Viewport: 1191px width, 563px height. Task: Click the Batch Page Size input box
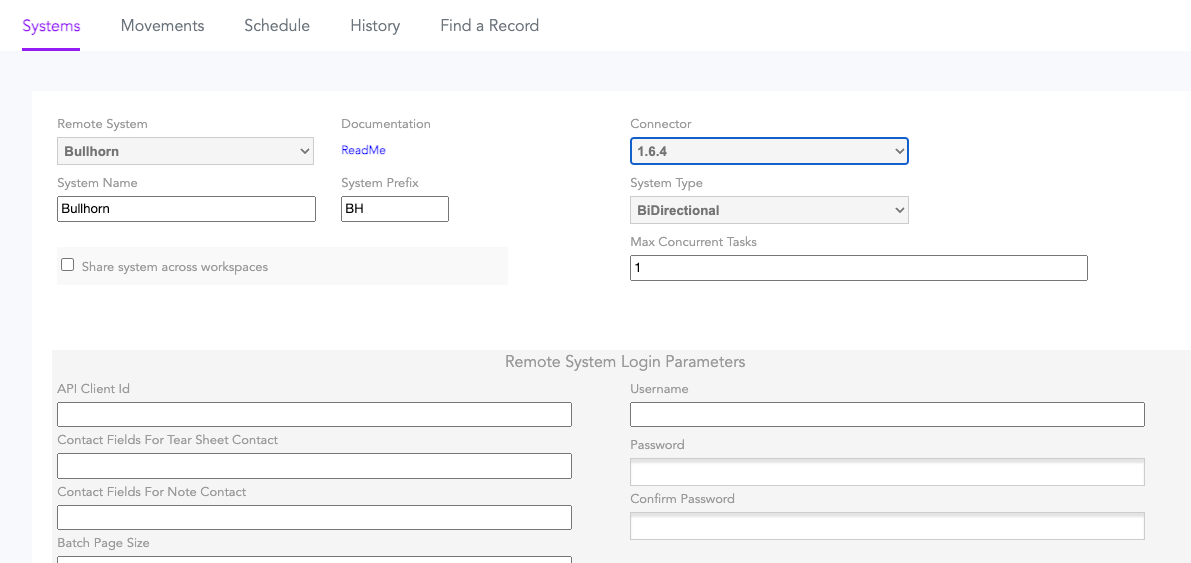pyautogui.click(x=314, y=560)
